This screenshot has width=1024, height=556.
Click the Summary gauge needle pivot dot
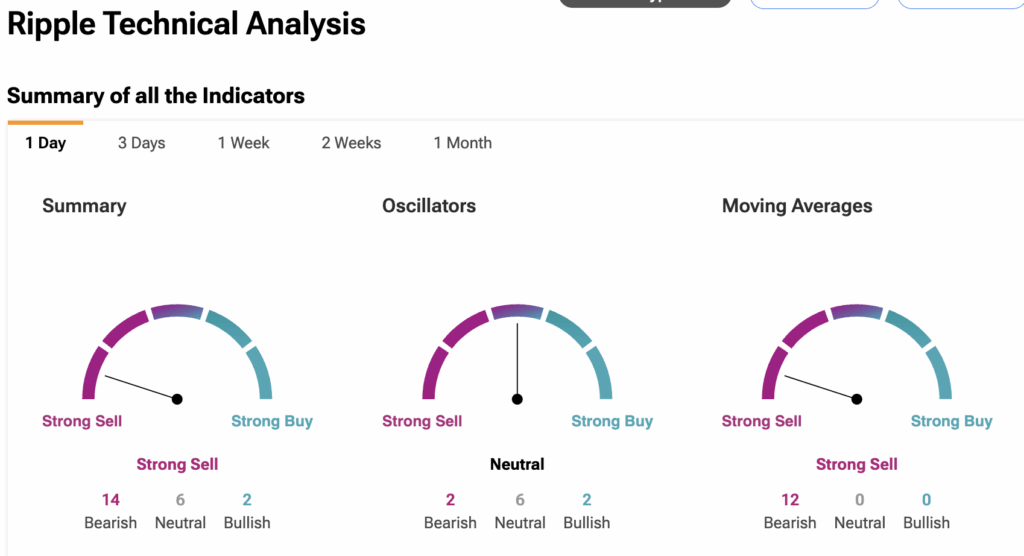[x=177, y=399]
